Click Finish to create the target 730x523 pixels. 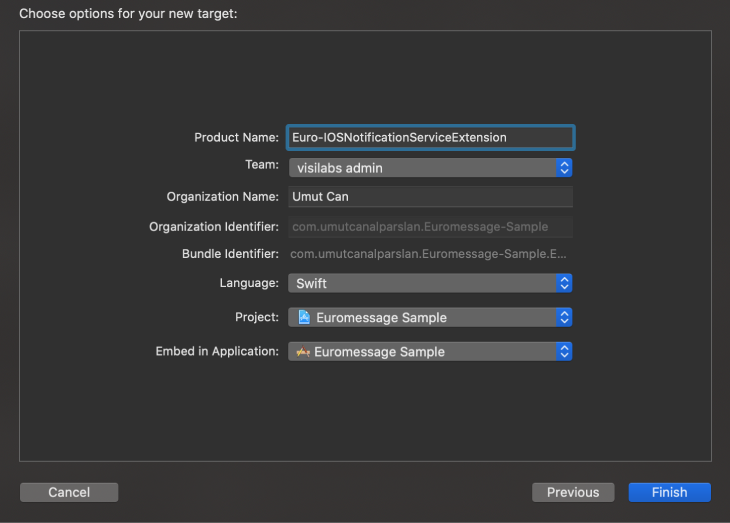pos(669,492)
